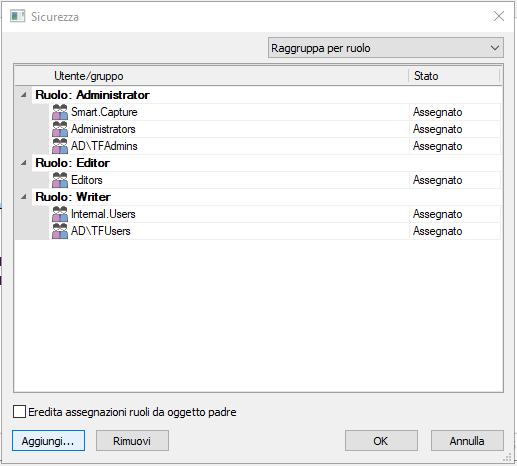Image resolution: width=517 pixels, height=466 pixels.
Task: Enable Eredita assegnazioni ruoli da oggetto padre
Action: [x=19, y=411]
